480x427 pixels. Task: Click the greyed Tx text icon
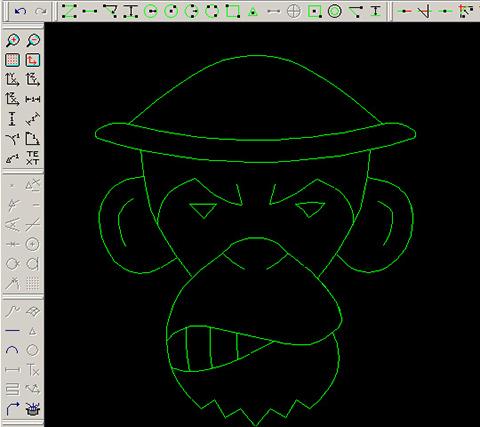coord(33,370)
